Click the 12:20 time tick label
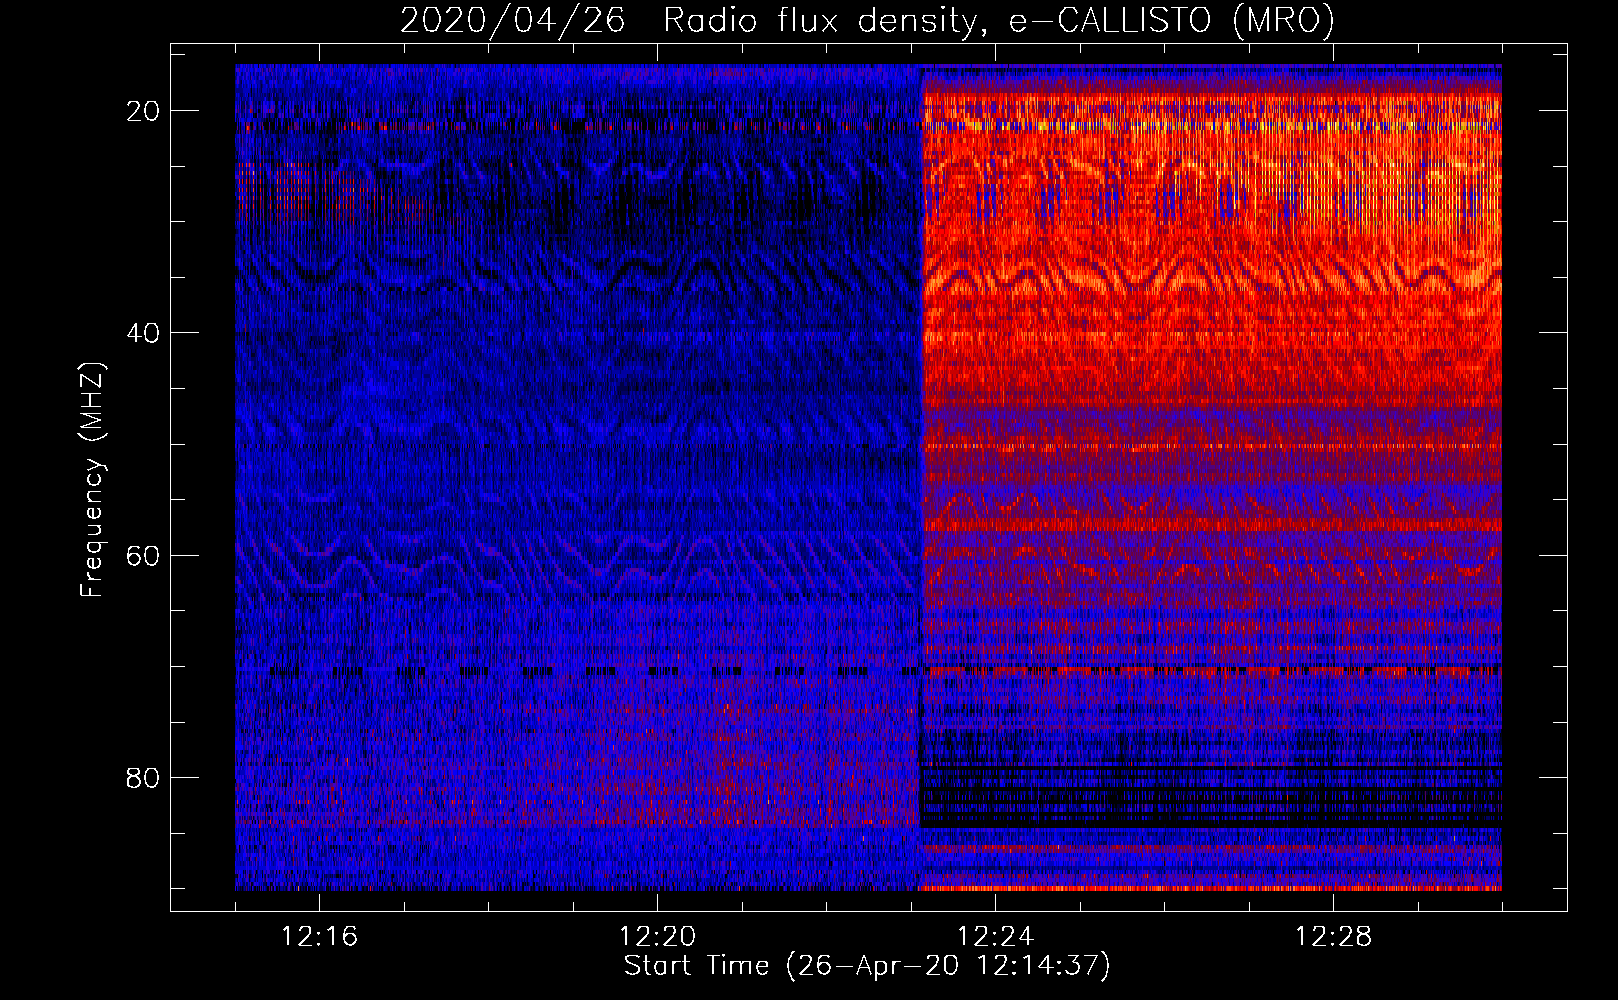This screenshot has width=1618, height=1000. click(658, 937)
